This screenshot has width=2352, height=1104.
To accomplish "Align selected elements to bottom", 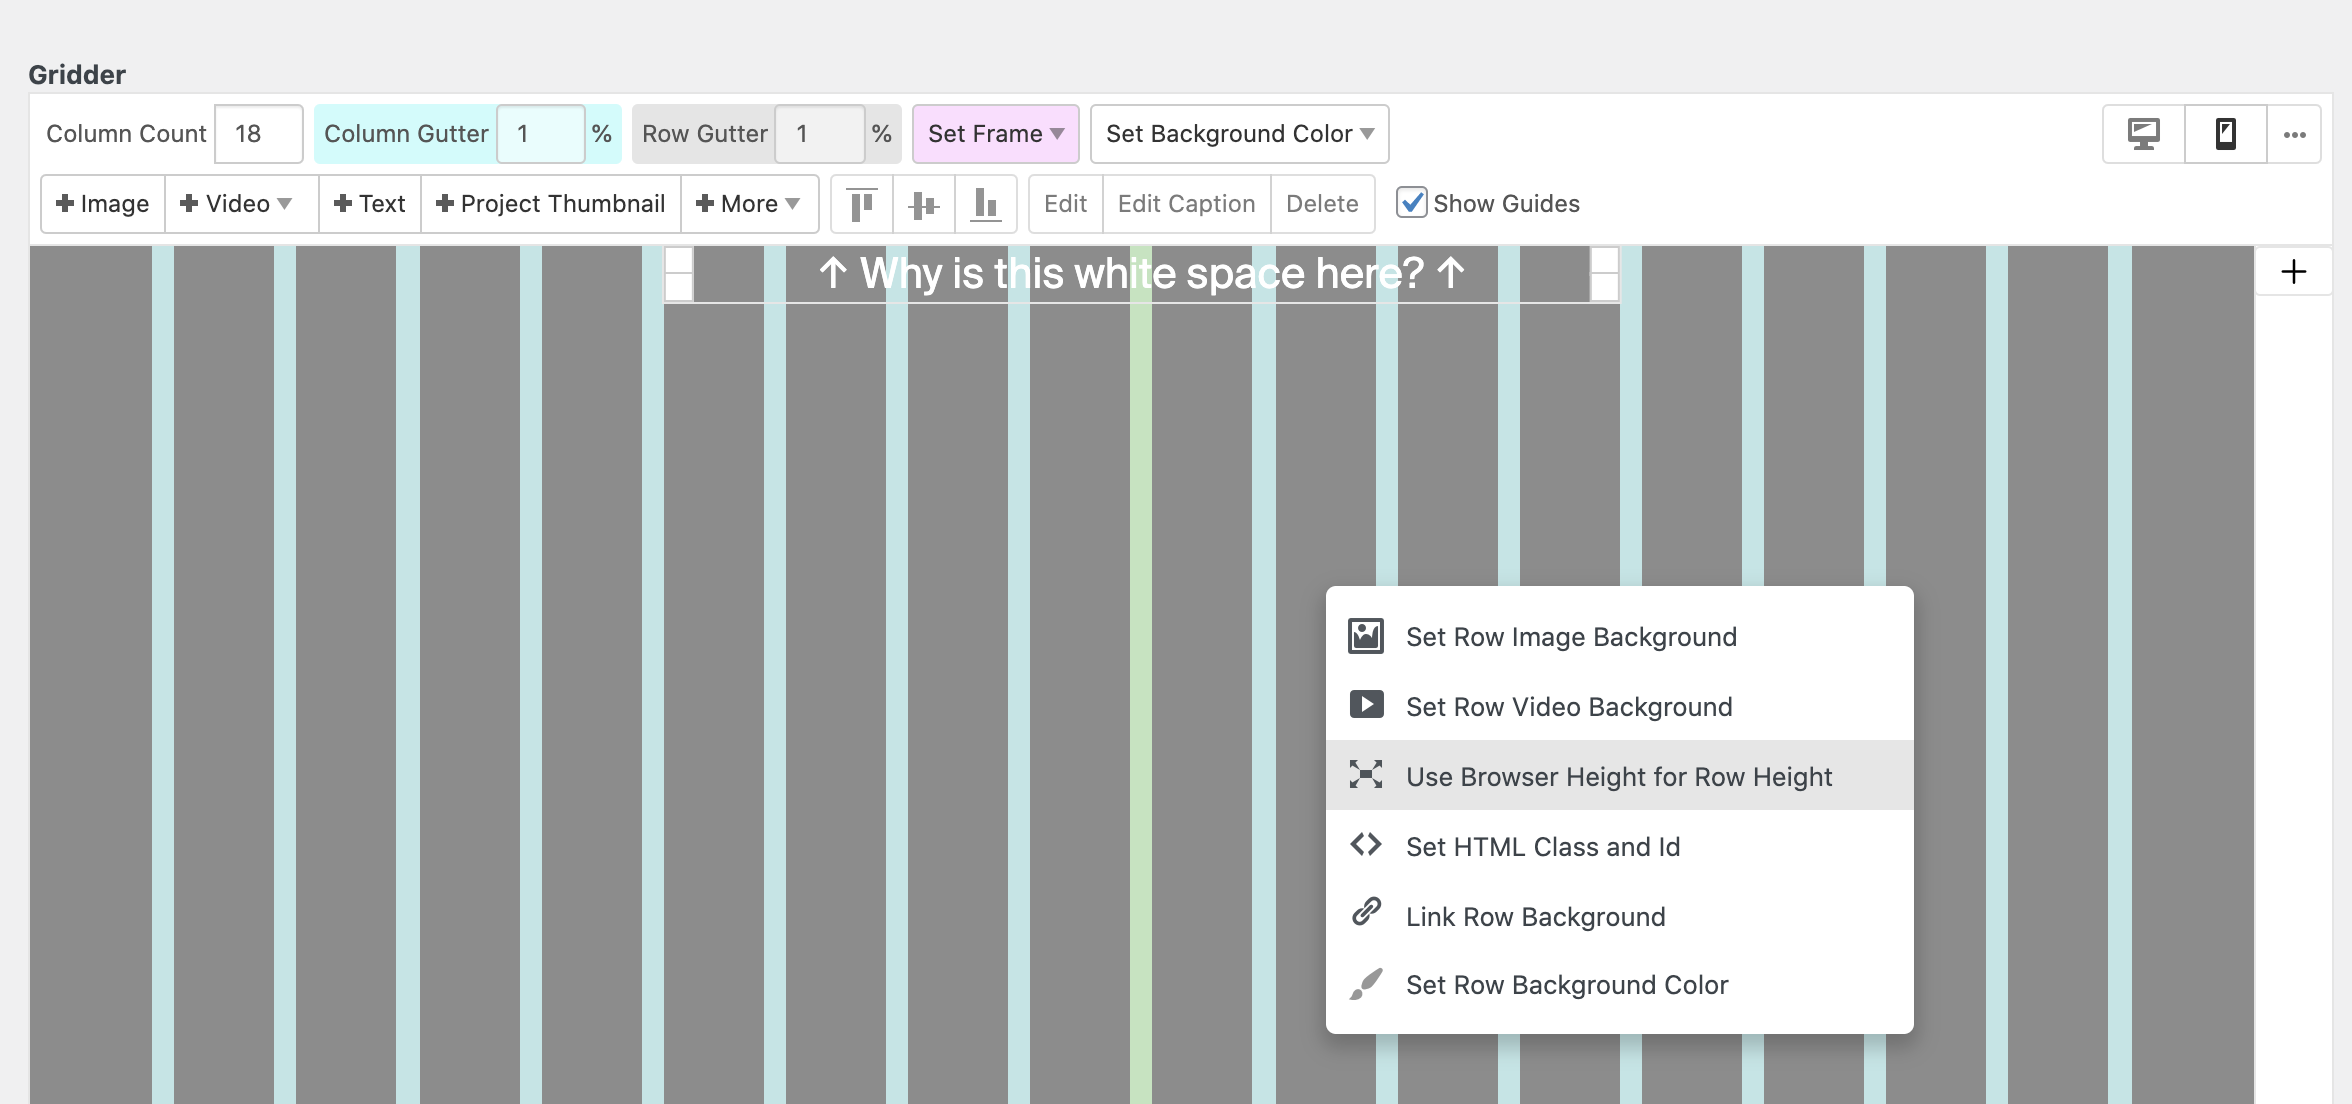I will click(x=986, y=204).
